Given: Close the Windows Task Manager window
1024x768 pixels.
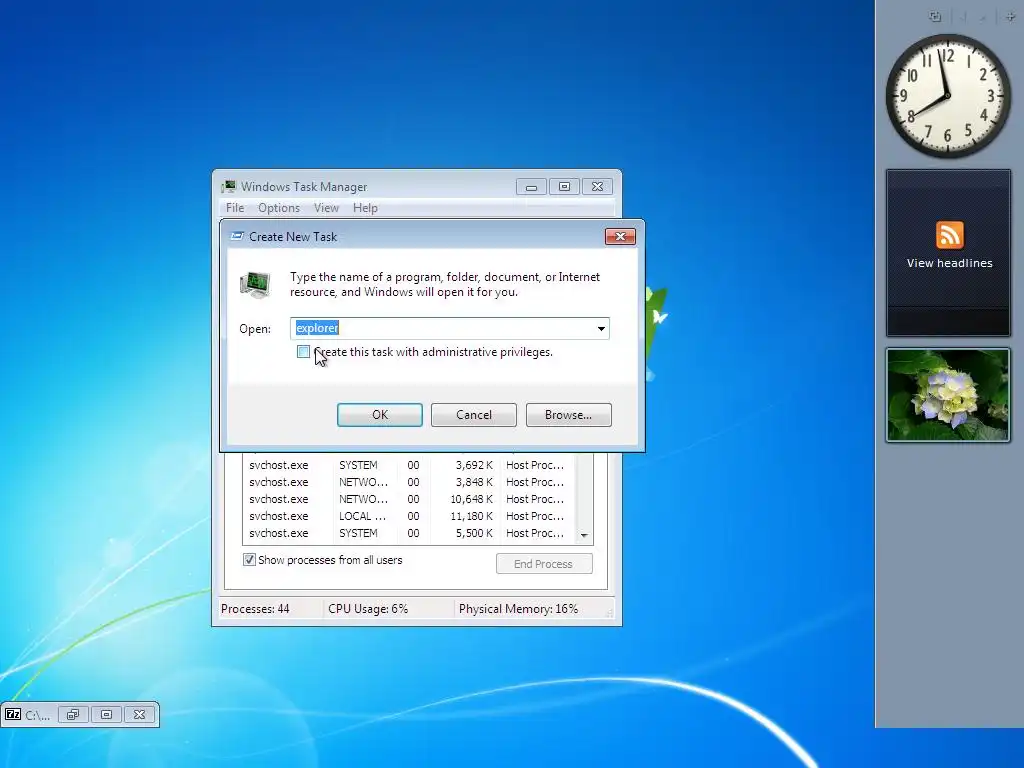Looking at the screenshot, I should click(x=597, y=187).
